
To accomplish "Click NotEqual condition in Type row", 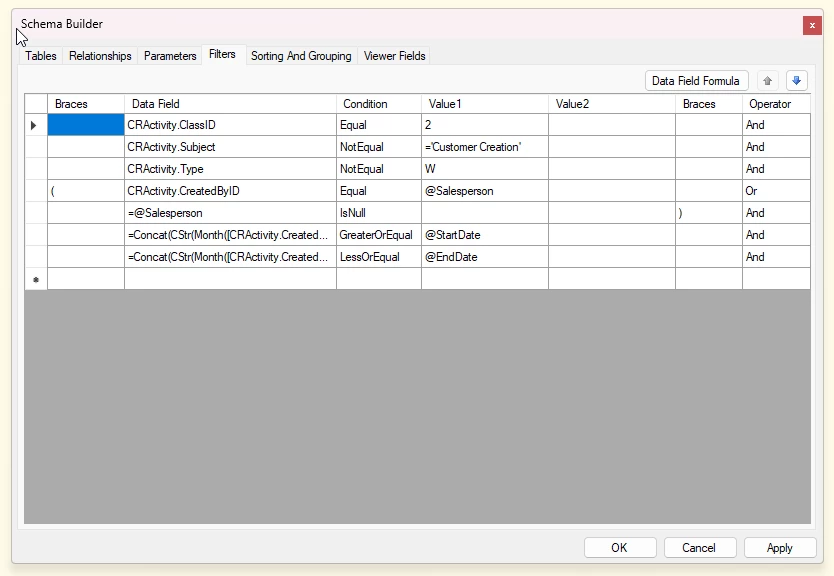I will [x=379, y=169].
